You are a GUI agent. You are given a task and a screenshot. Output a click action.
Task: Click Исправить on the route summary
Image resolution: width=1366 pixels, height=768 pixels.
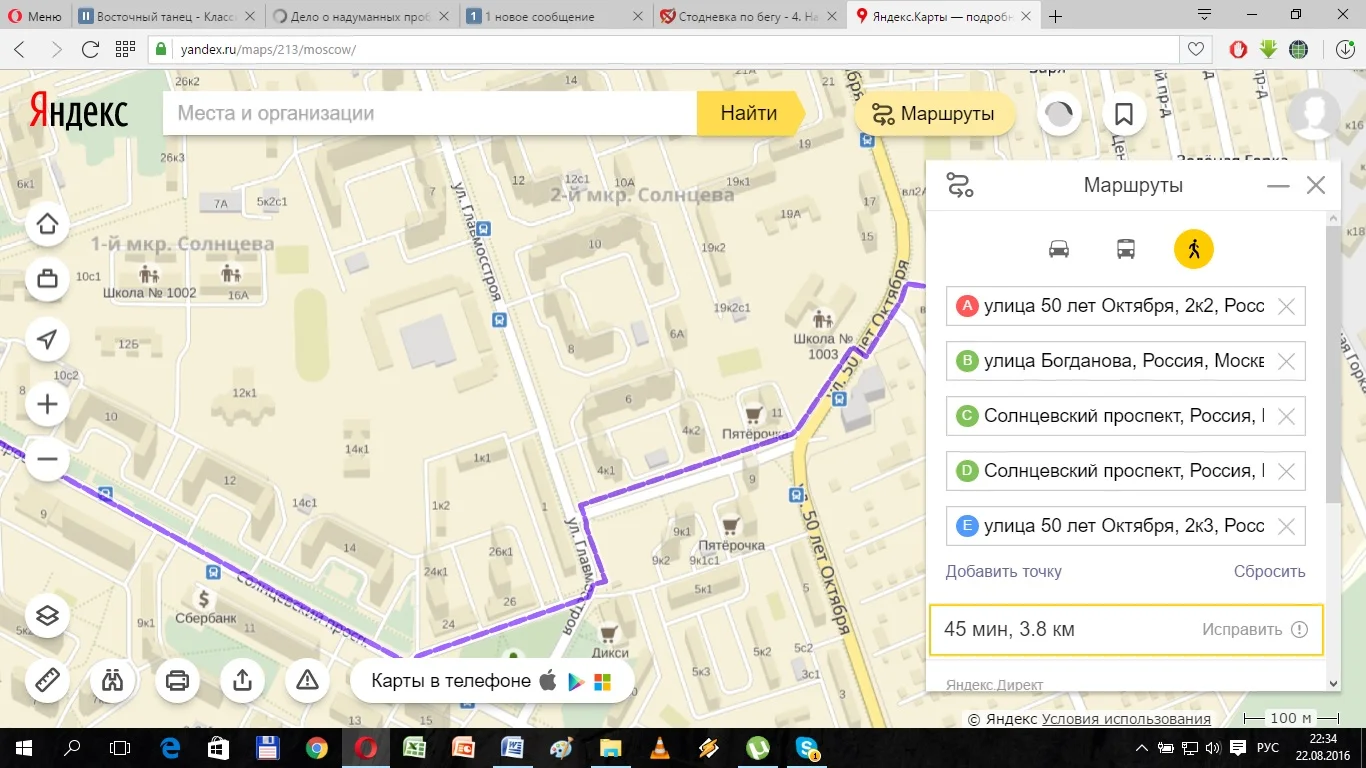1242,630
